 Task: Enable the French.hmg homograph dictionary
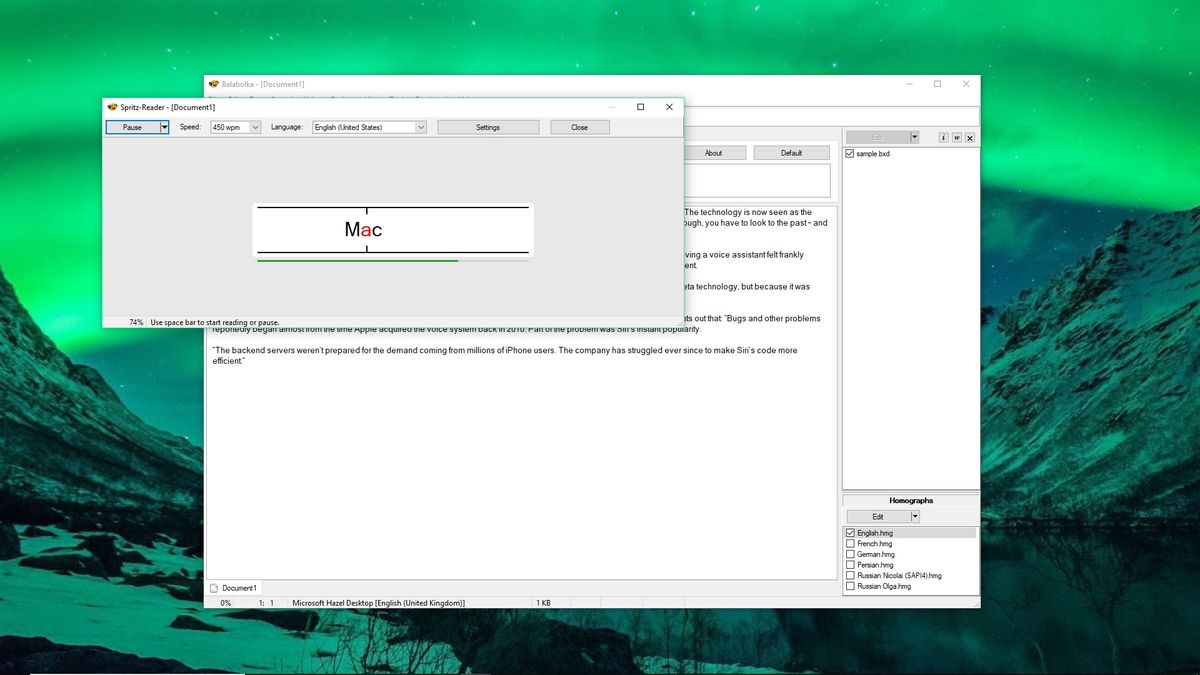[851, 543]
